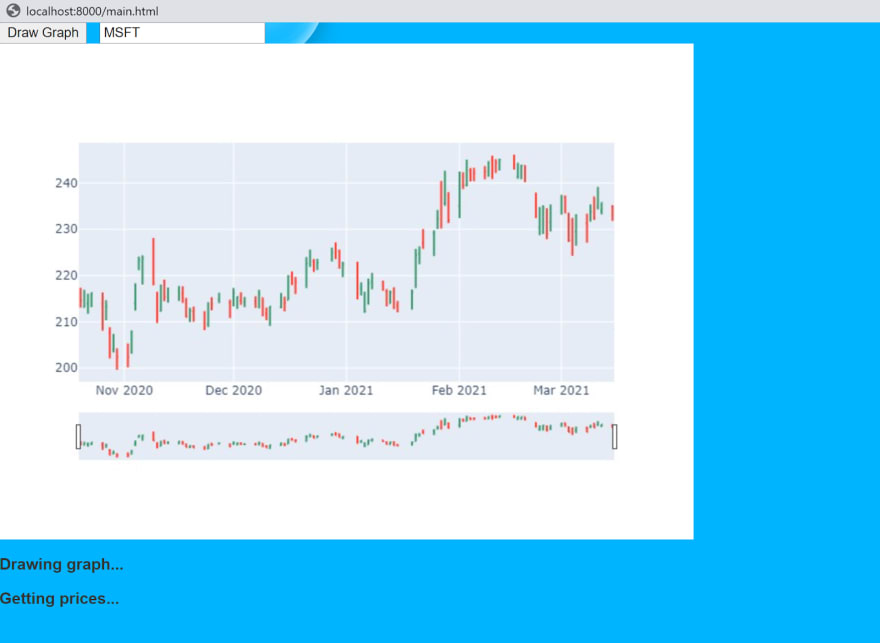The height and width of the screenshot is (643, 880).
Task: Click the Jan 2021 axis label
Action: coord(346,391)
